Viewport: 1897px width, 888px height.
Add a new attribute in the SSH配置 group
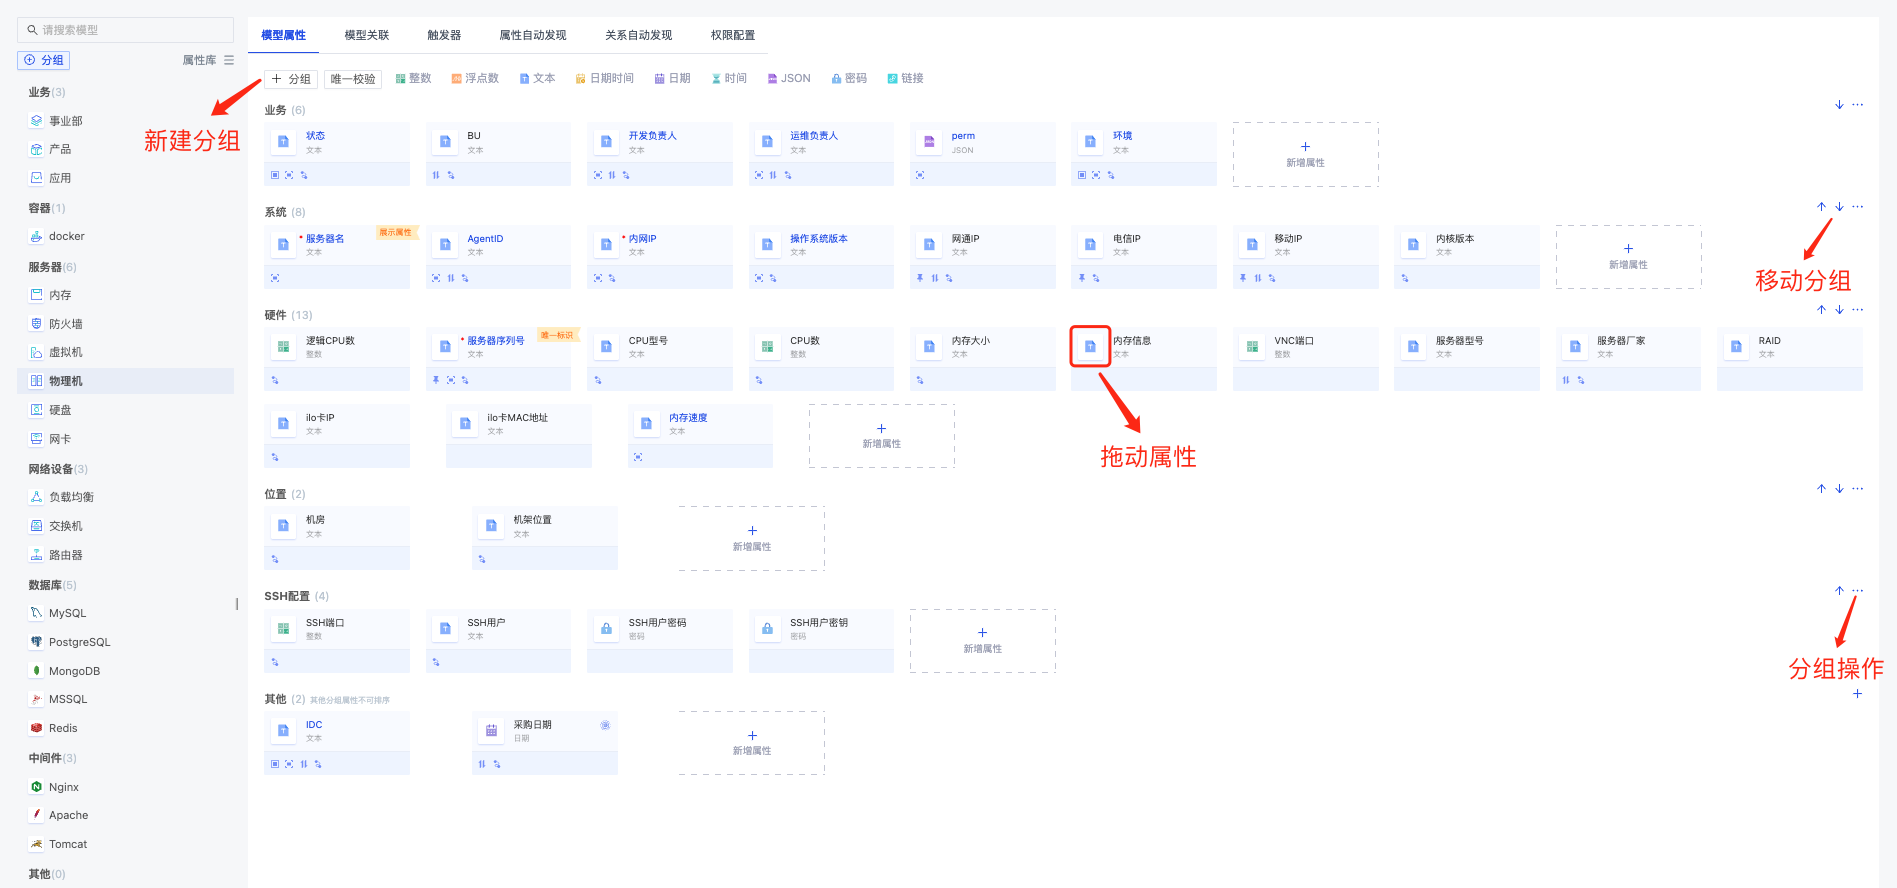click(x=982, y=640)
